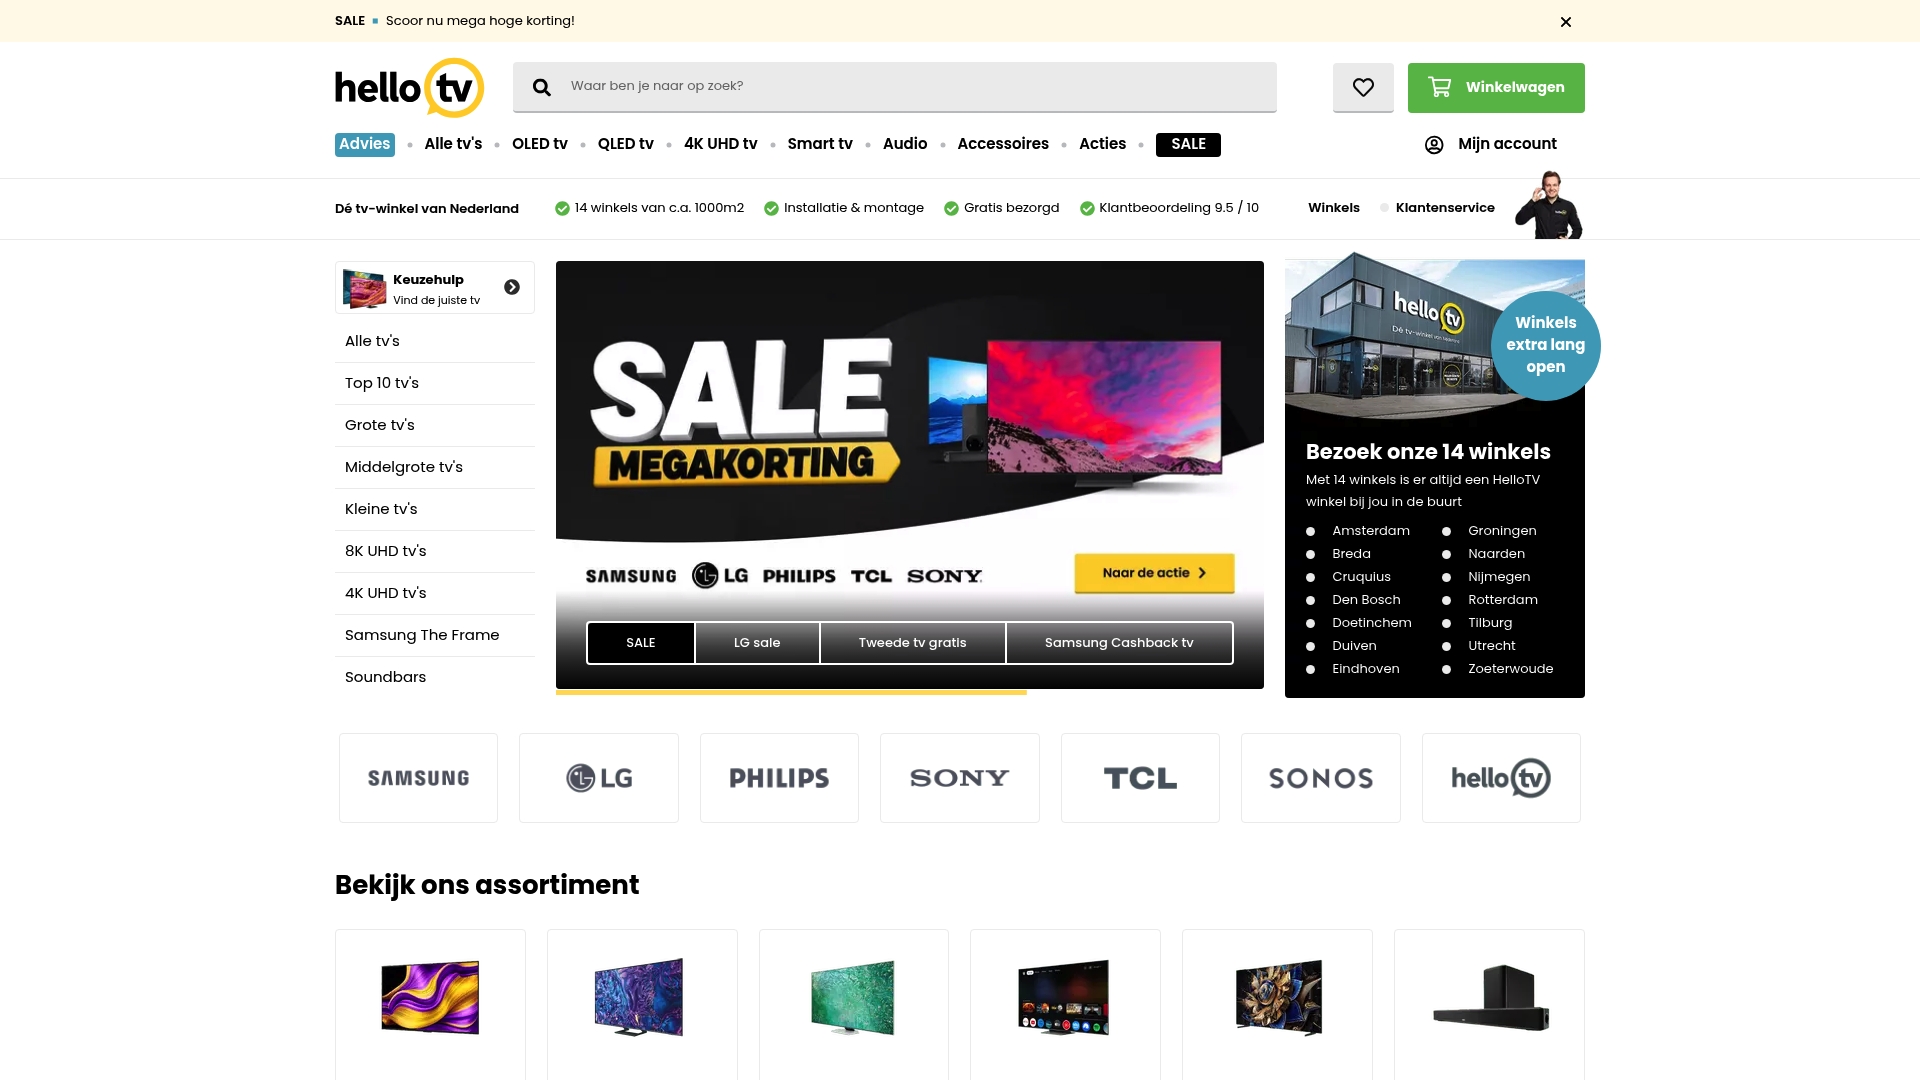
Task: Click the Winkels extra lang open badge
Action: (x=1545, y=345)
